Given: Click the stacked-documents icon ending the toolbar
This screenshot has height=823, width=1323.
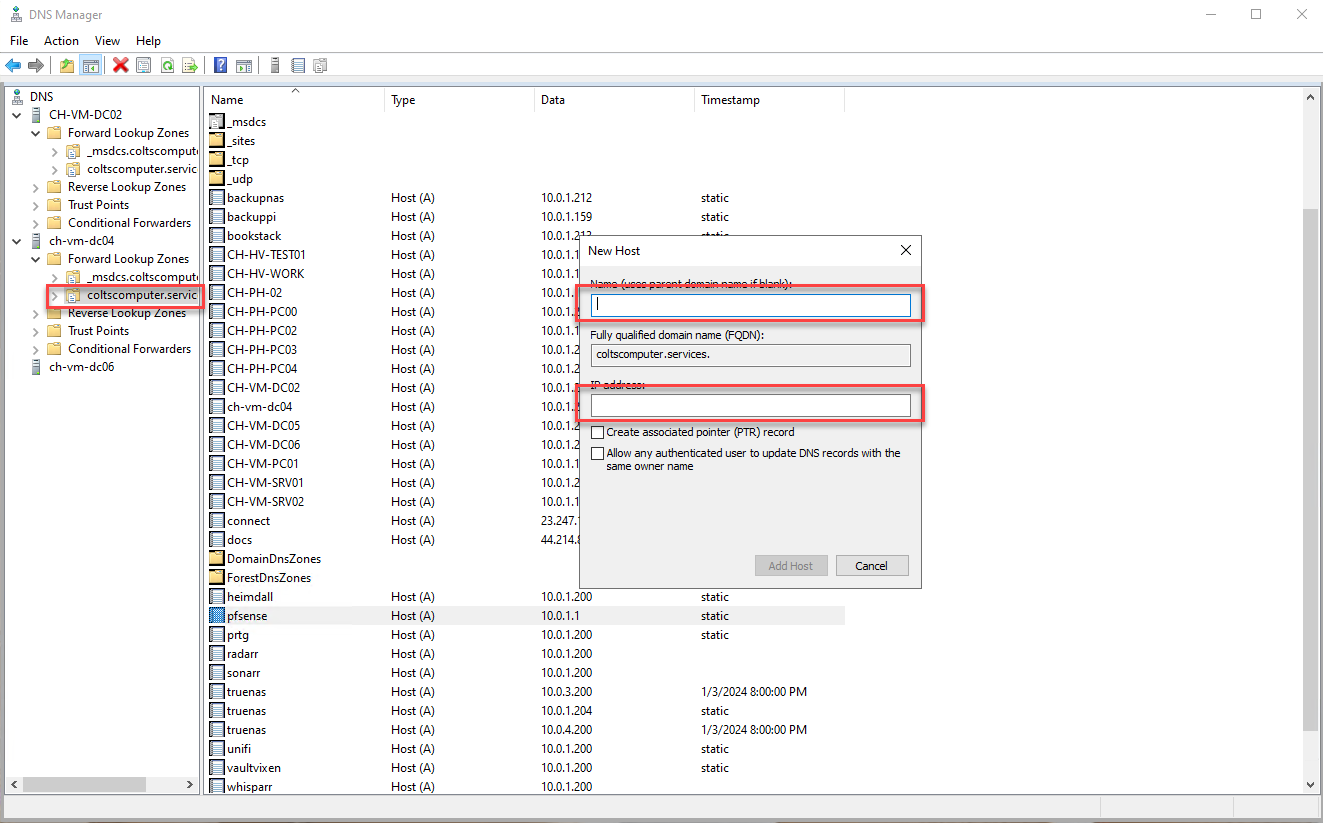Looking at the screenshot, I should coord(320,65).
